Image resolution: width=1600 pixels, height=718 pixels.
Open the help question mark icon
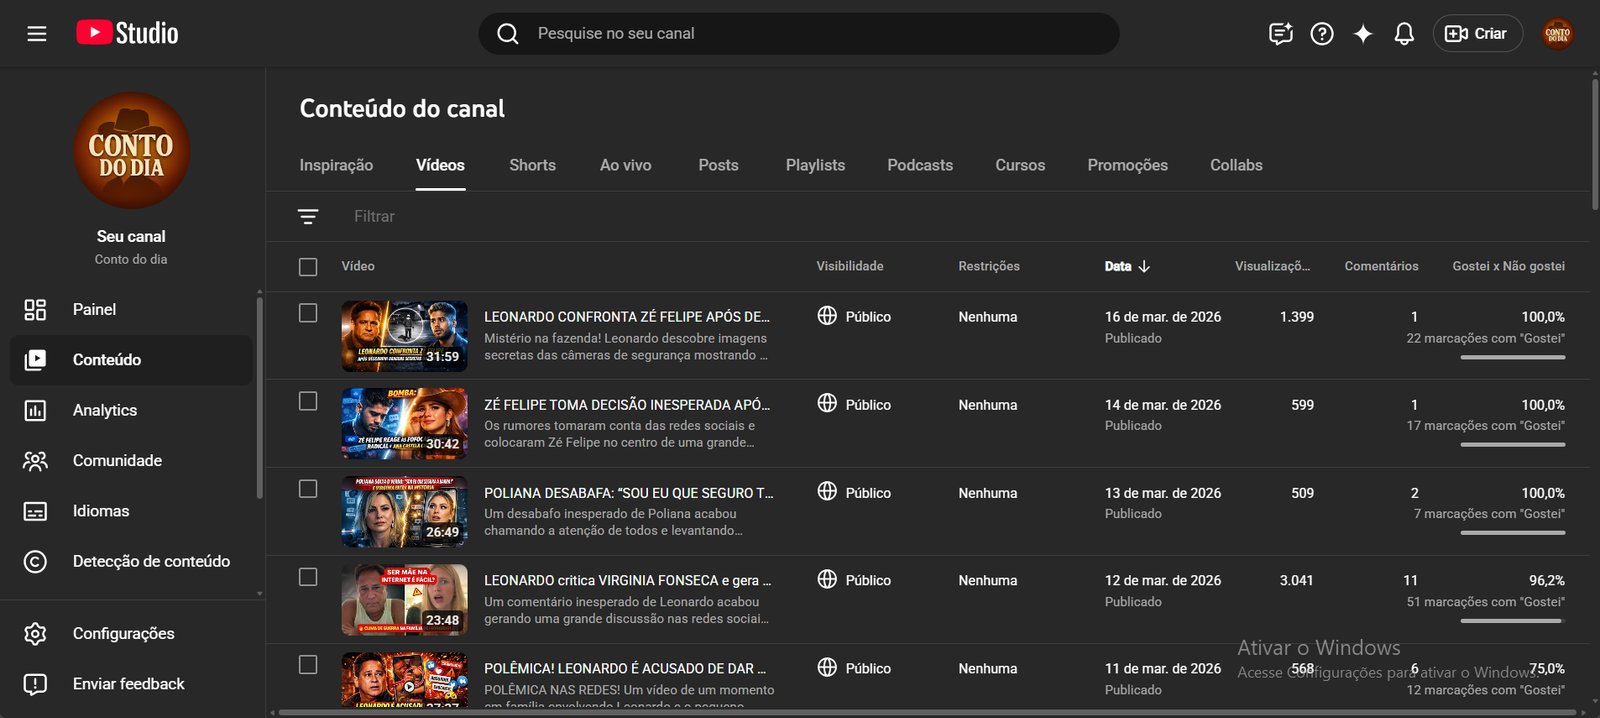click(x=1322, y=34)
